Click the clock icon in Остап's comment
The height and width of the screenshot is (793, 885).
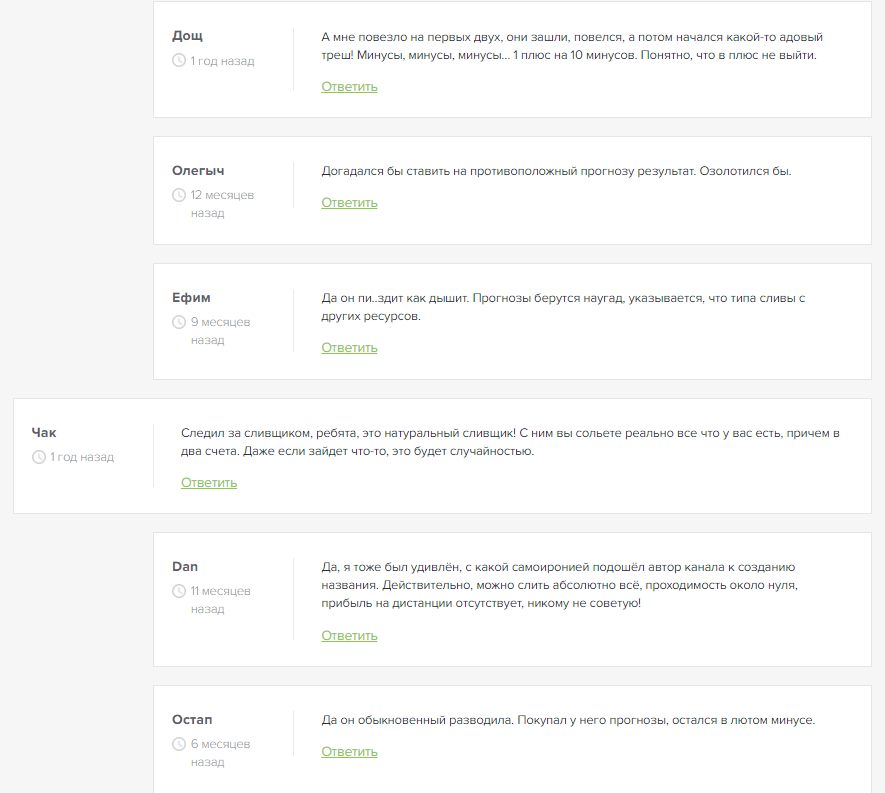(x=179, y=744)
